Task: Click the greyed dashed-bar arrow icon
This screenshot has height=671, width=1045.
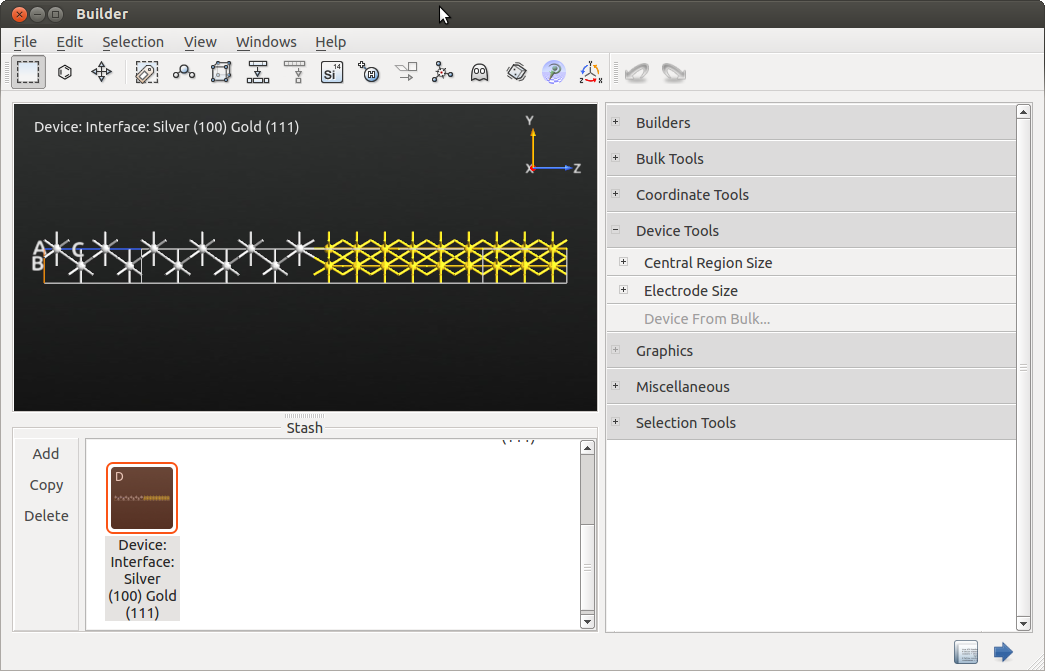Action: pyautogui.click(x=295, y=72)
